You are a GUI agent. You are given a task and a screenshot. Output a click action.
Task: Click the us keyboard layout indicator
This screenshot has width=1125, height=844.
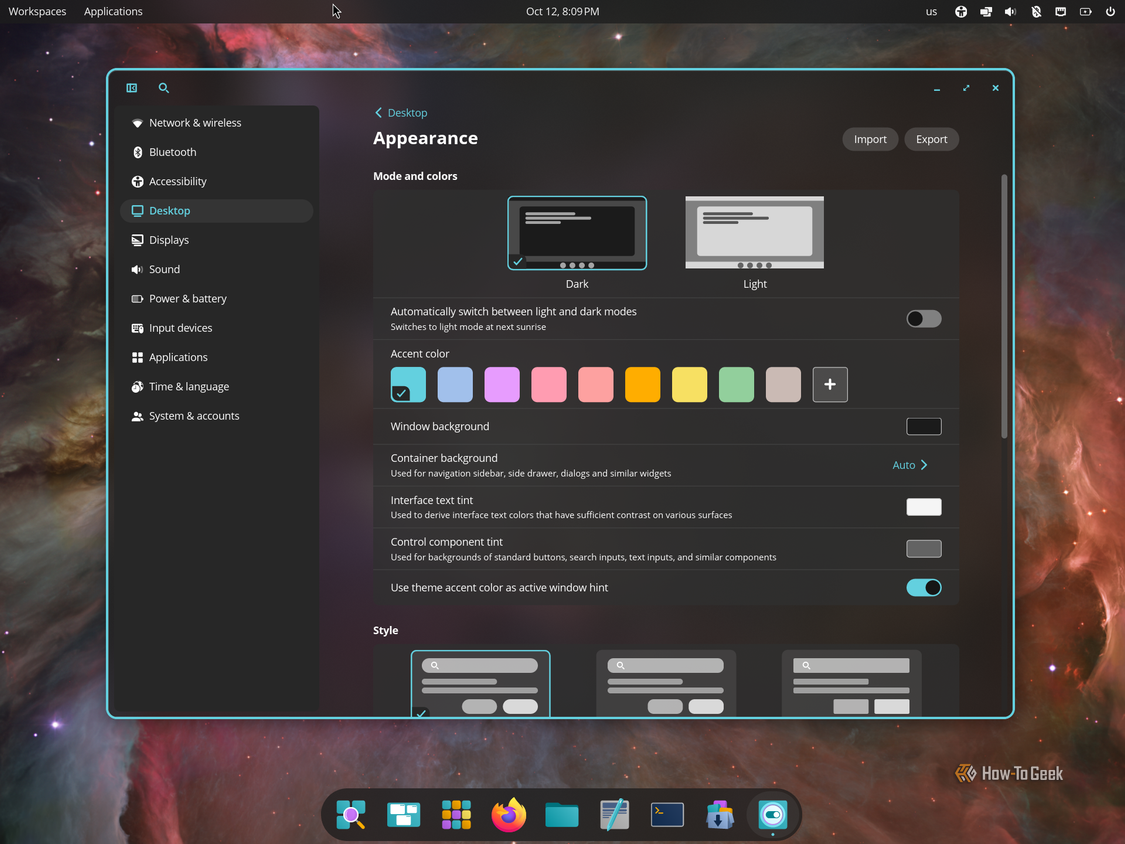931,11
